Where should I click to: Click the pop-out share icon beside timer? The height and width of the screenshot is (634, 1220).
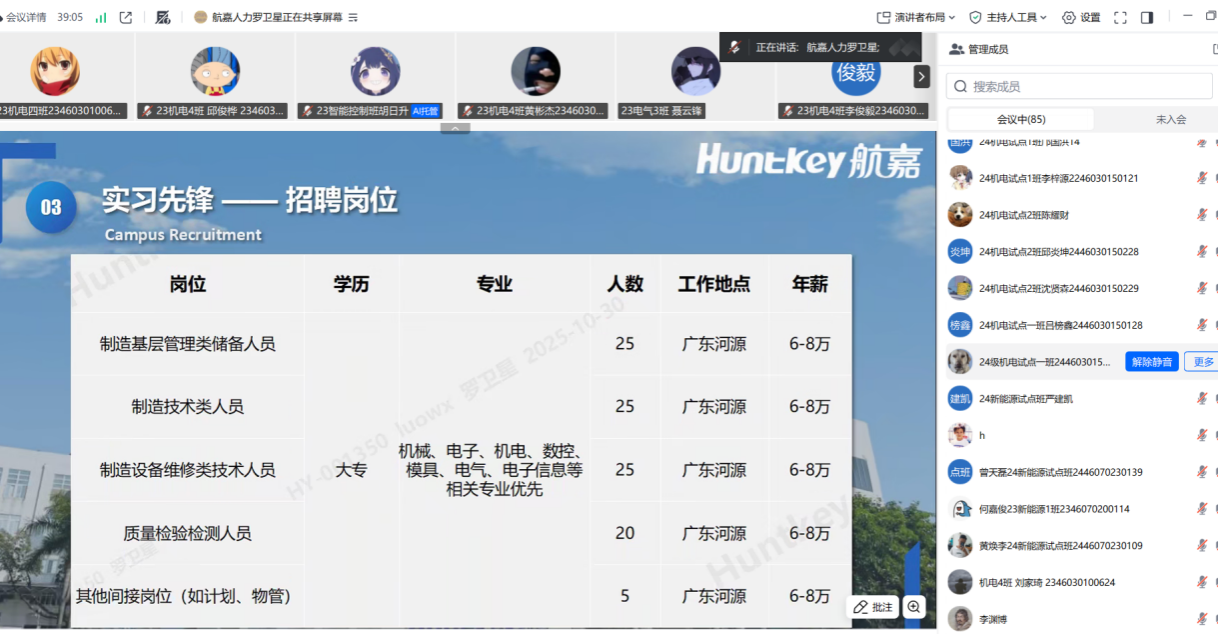pos(126,17)
